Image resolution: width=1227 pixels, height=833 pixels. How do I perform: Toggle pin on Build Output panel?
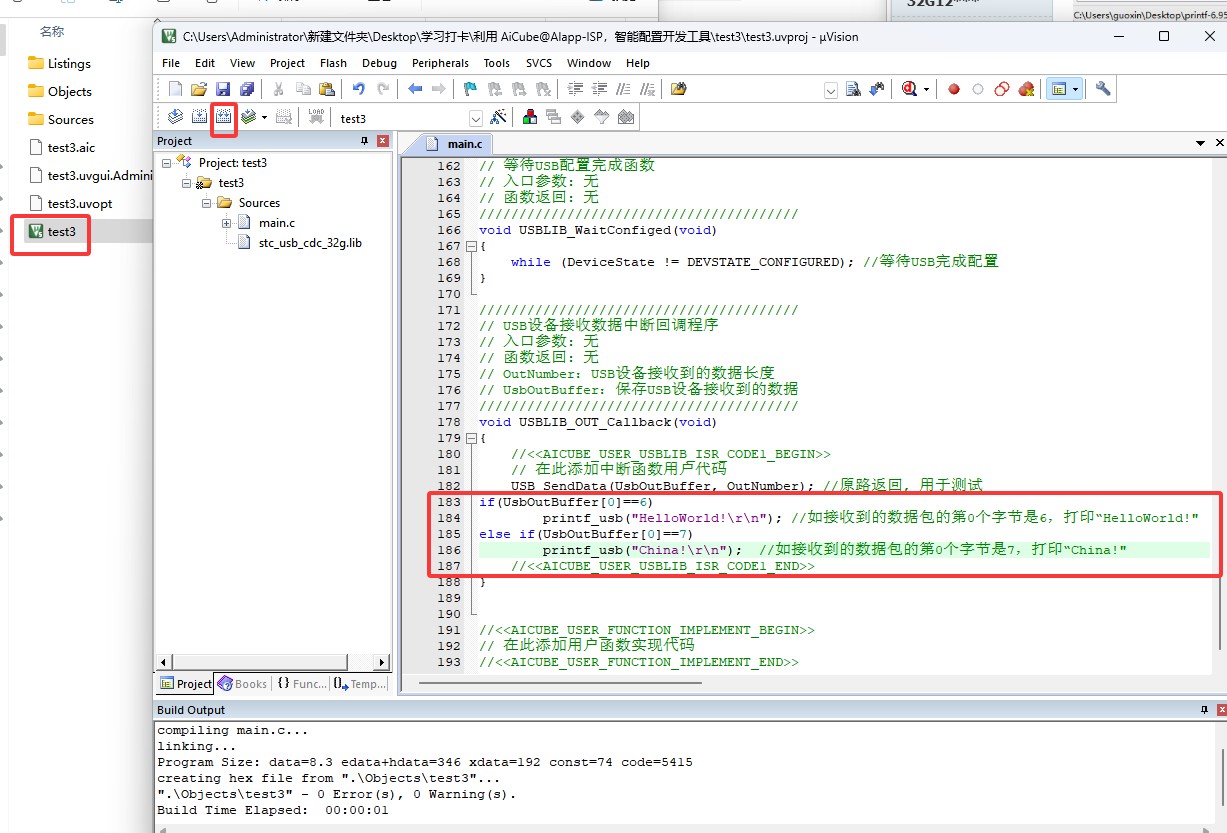1204,709
